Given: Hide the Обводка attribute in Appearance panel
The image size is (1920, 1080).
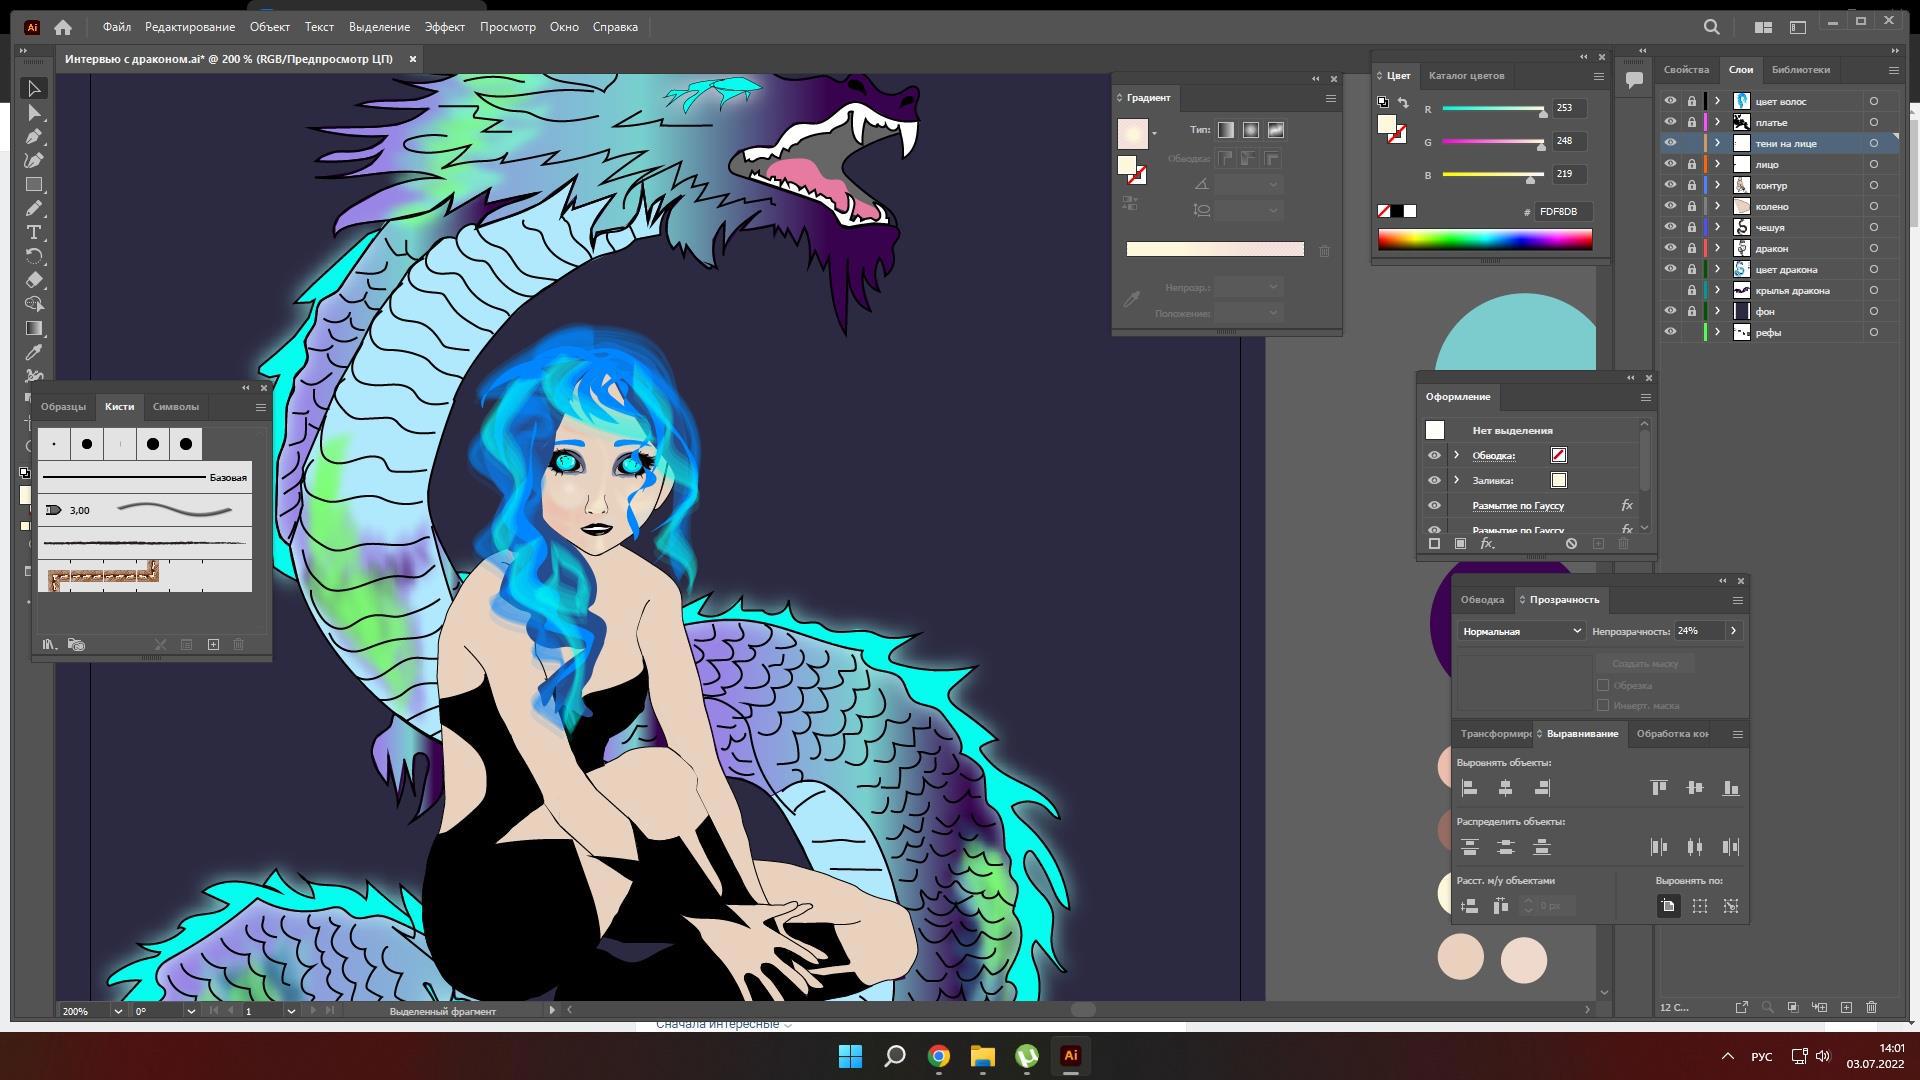Looking at the screenshot, I should [1434, 455].
